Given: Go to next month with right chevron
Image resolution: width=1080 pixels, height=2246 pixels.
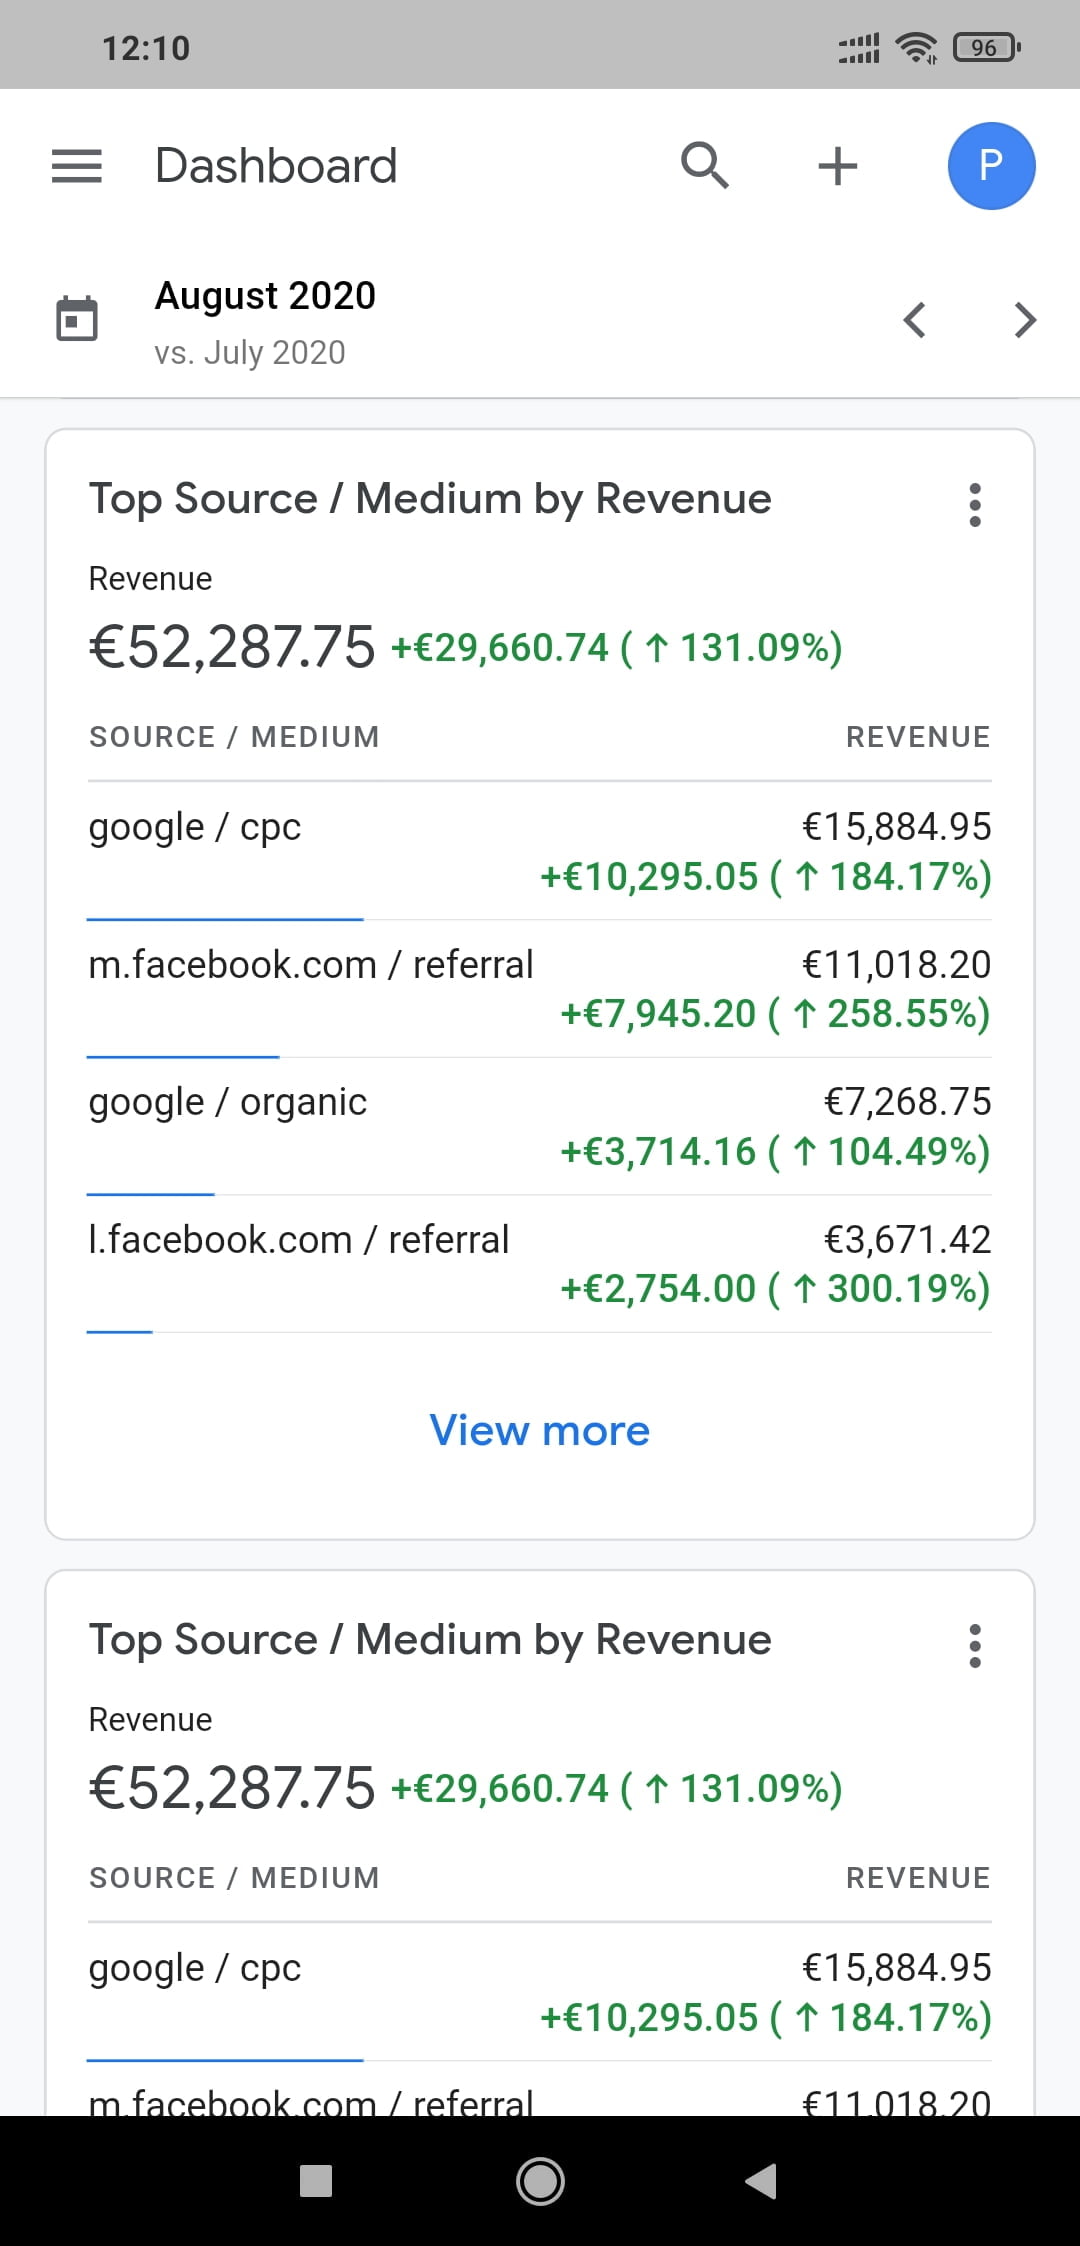Looking at the screenshot, I should click(x=1025, y=320).
